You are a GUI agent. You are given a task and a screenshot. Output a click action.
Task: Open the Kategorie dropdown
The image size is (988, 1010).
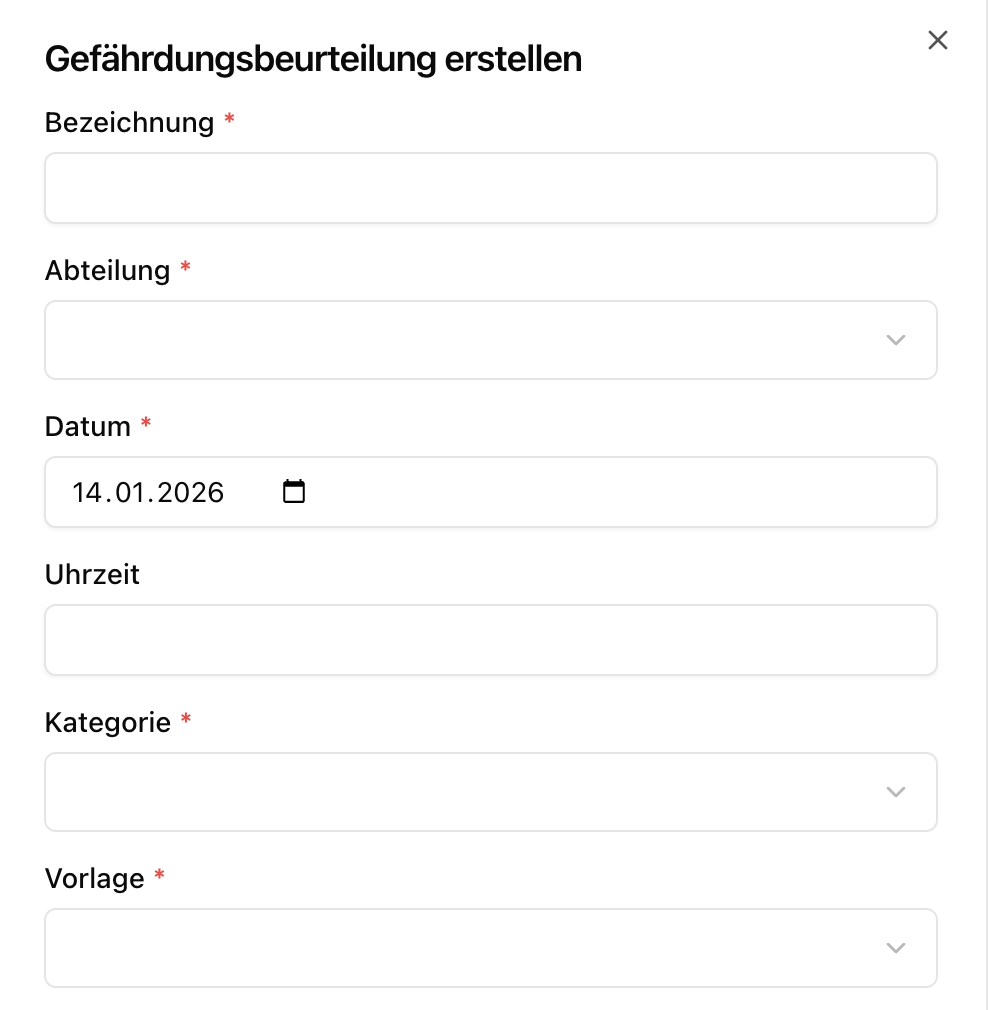(490, 792)
